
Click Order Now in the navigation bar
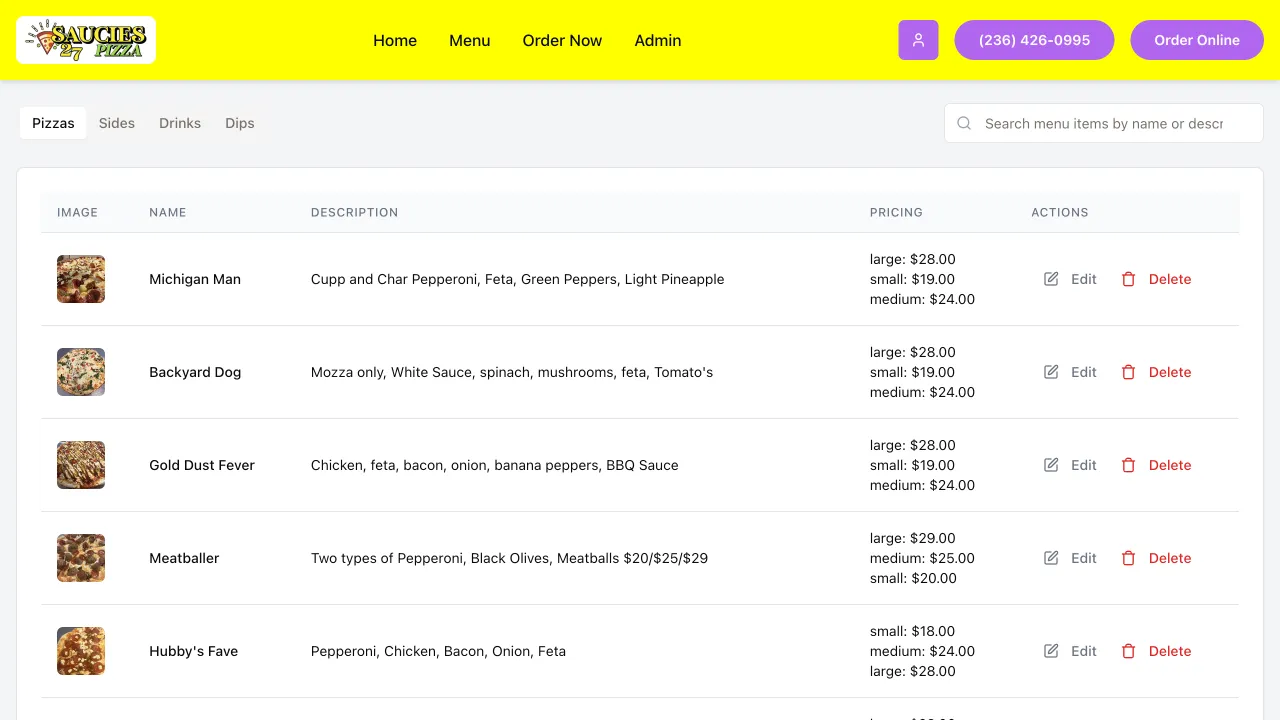point(562,40)
